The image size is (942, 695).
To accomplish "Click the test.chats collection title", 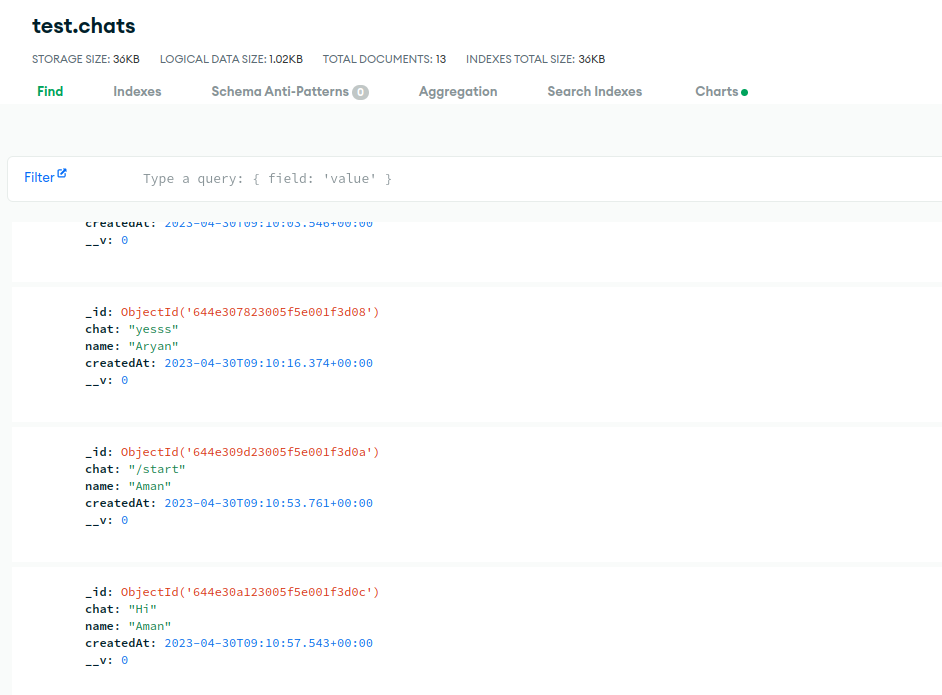I will 83,25.
